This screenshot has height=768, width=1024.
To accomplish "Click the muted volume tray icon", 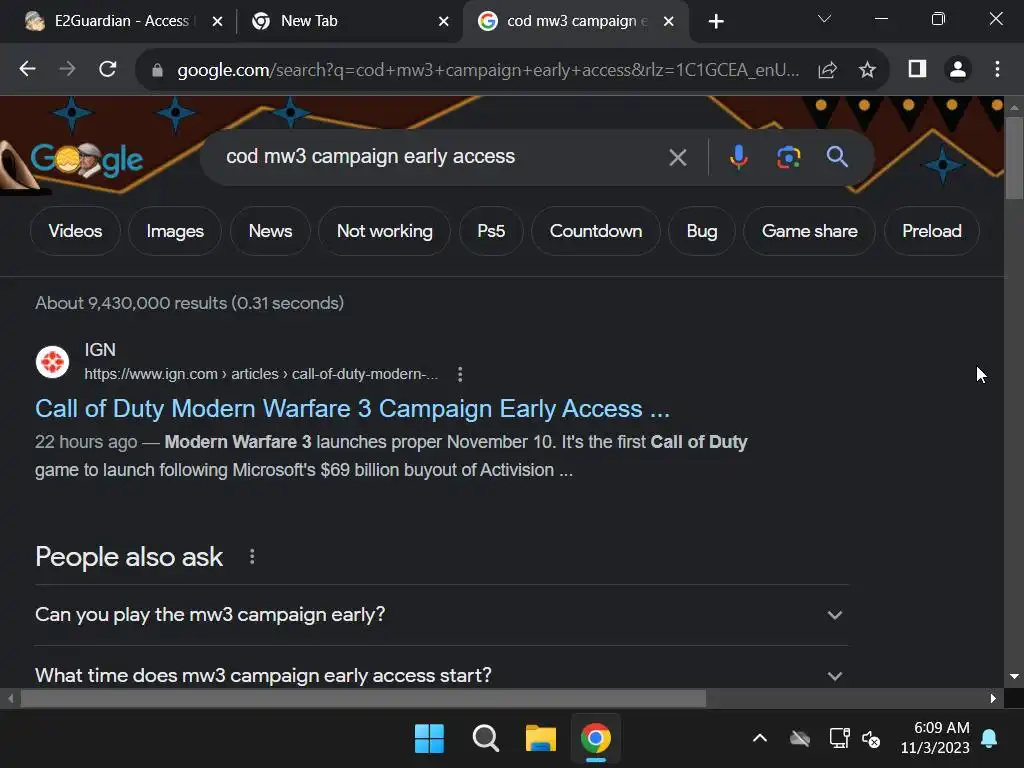I will (x=871, y=739).
